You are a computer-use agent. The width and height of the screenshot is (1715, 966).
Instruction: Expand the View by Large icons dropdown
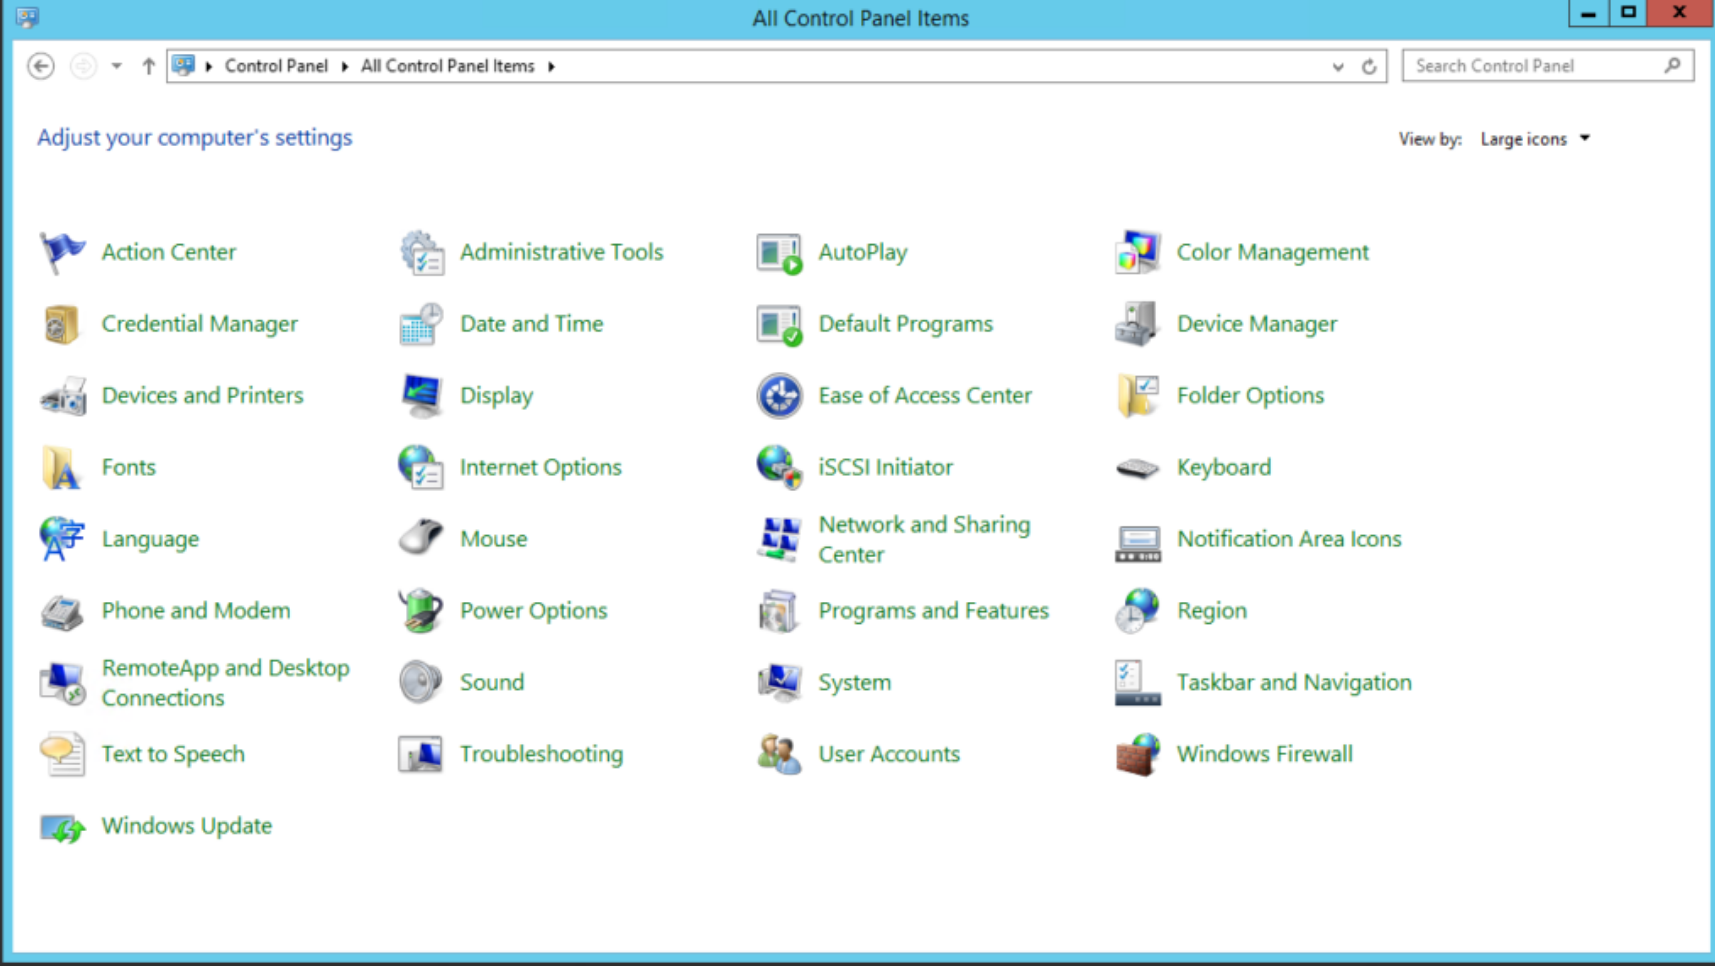point(1535,139)
